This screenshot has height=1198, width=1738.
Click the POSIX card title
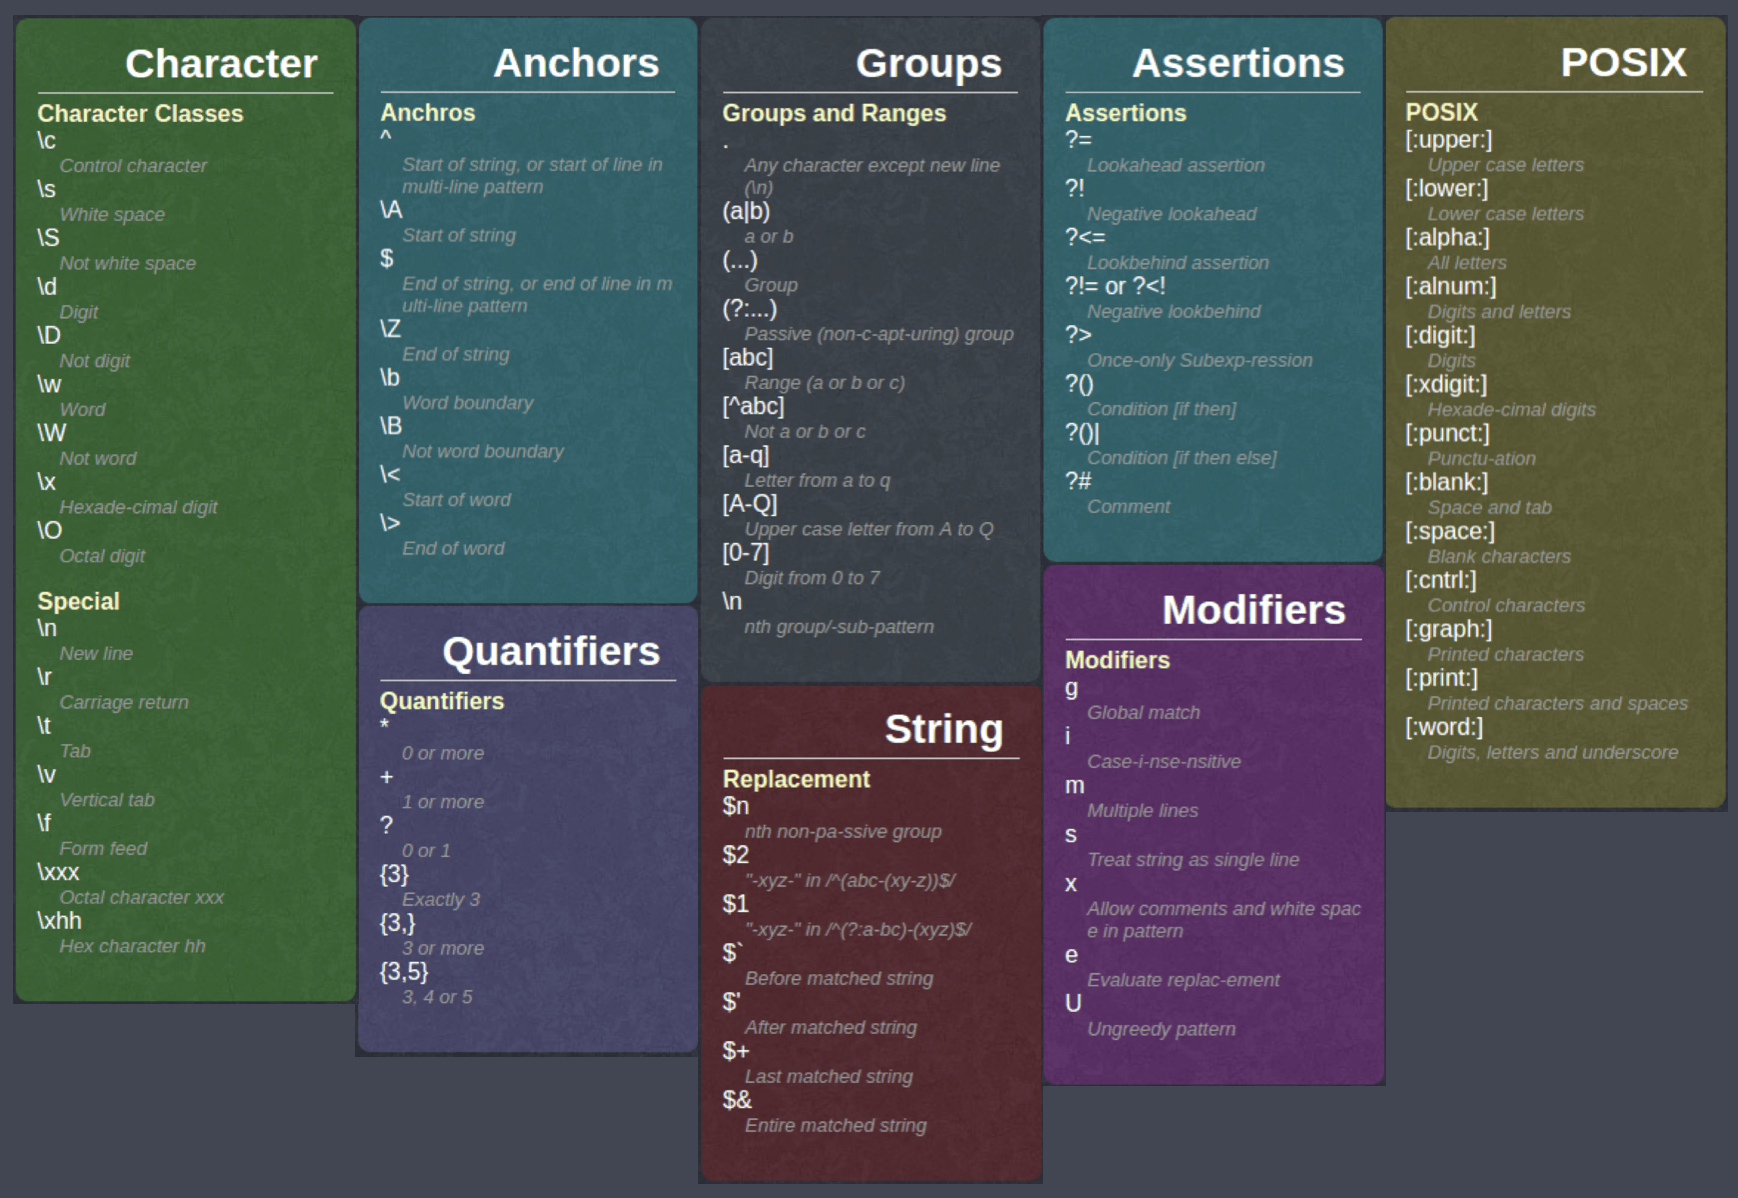1622,63
